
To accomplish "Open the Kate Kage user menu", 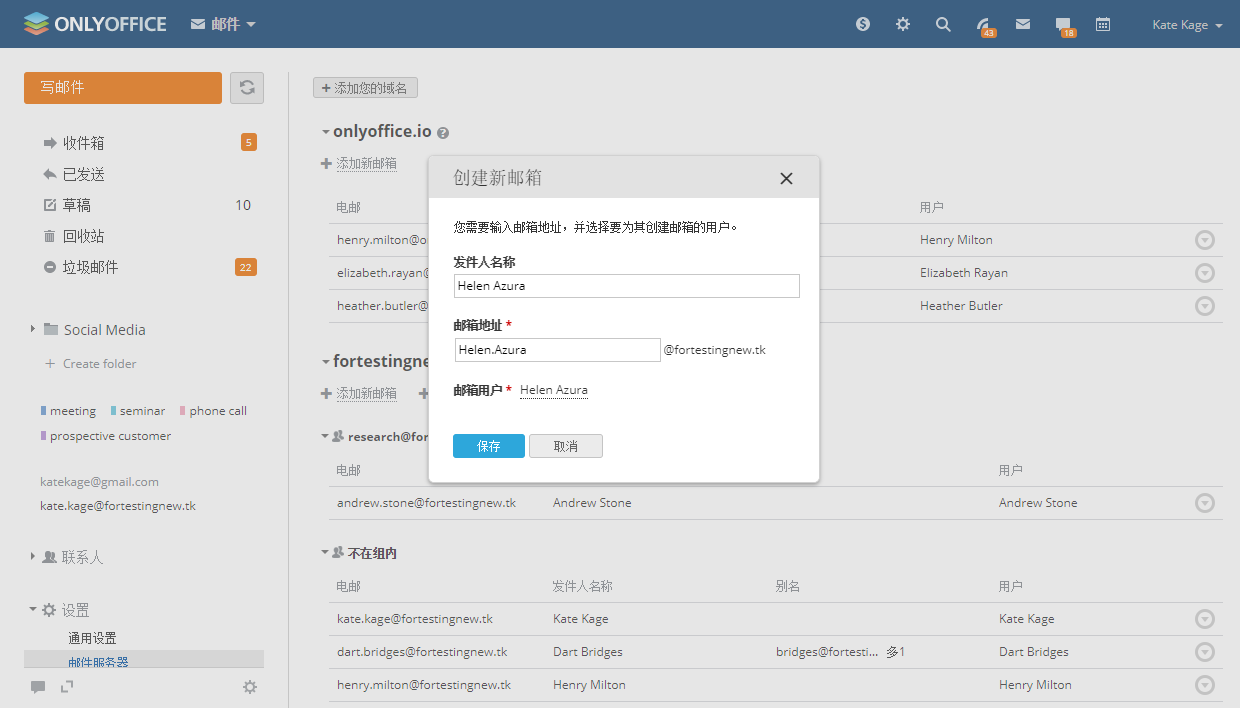I will 1187,25.
